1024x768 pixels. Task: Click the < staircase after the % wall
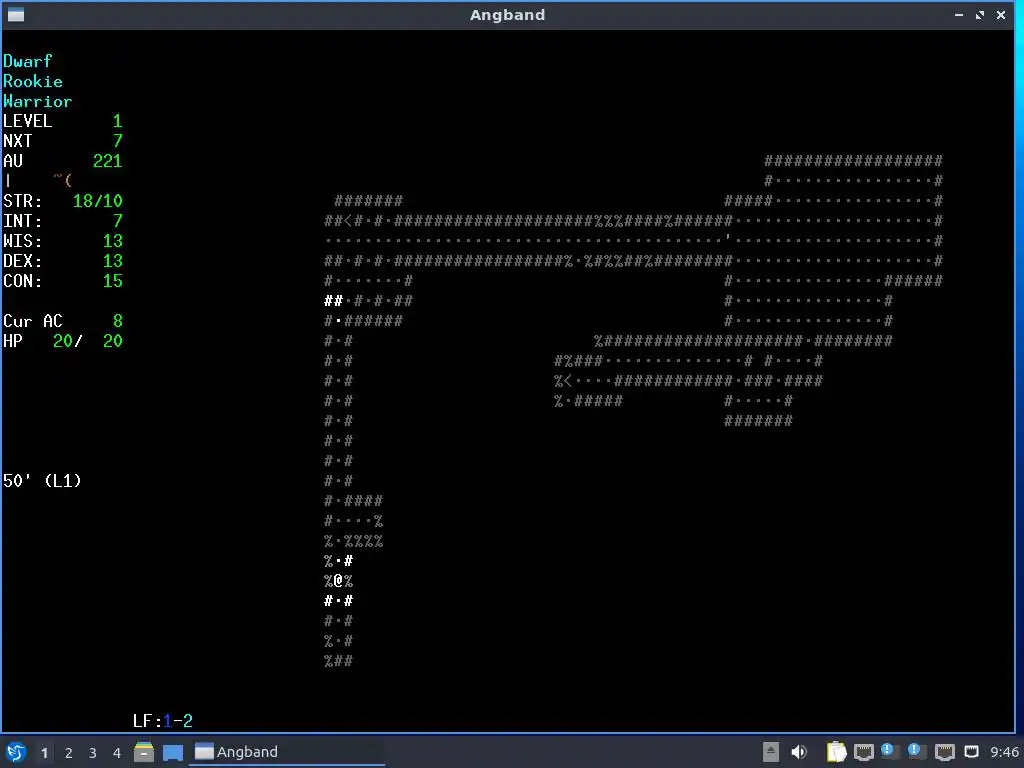[x=568, y=381]
